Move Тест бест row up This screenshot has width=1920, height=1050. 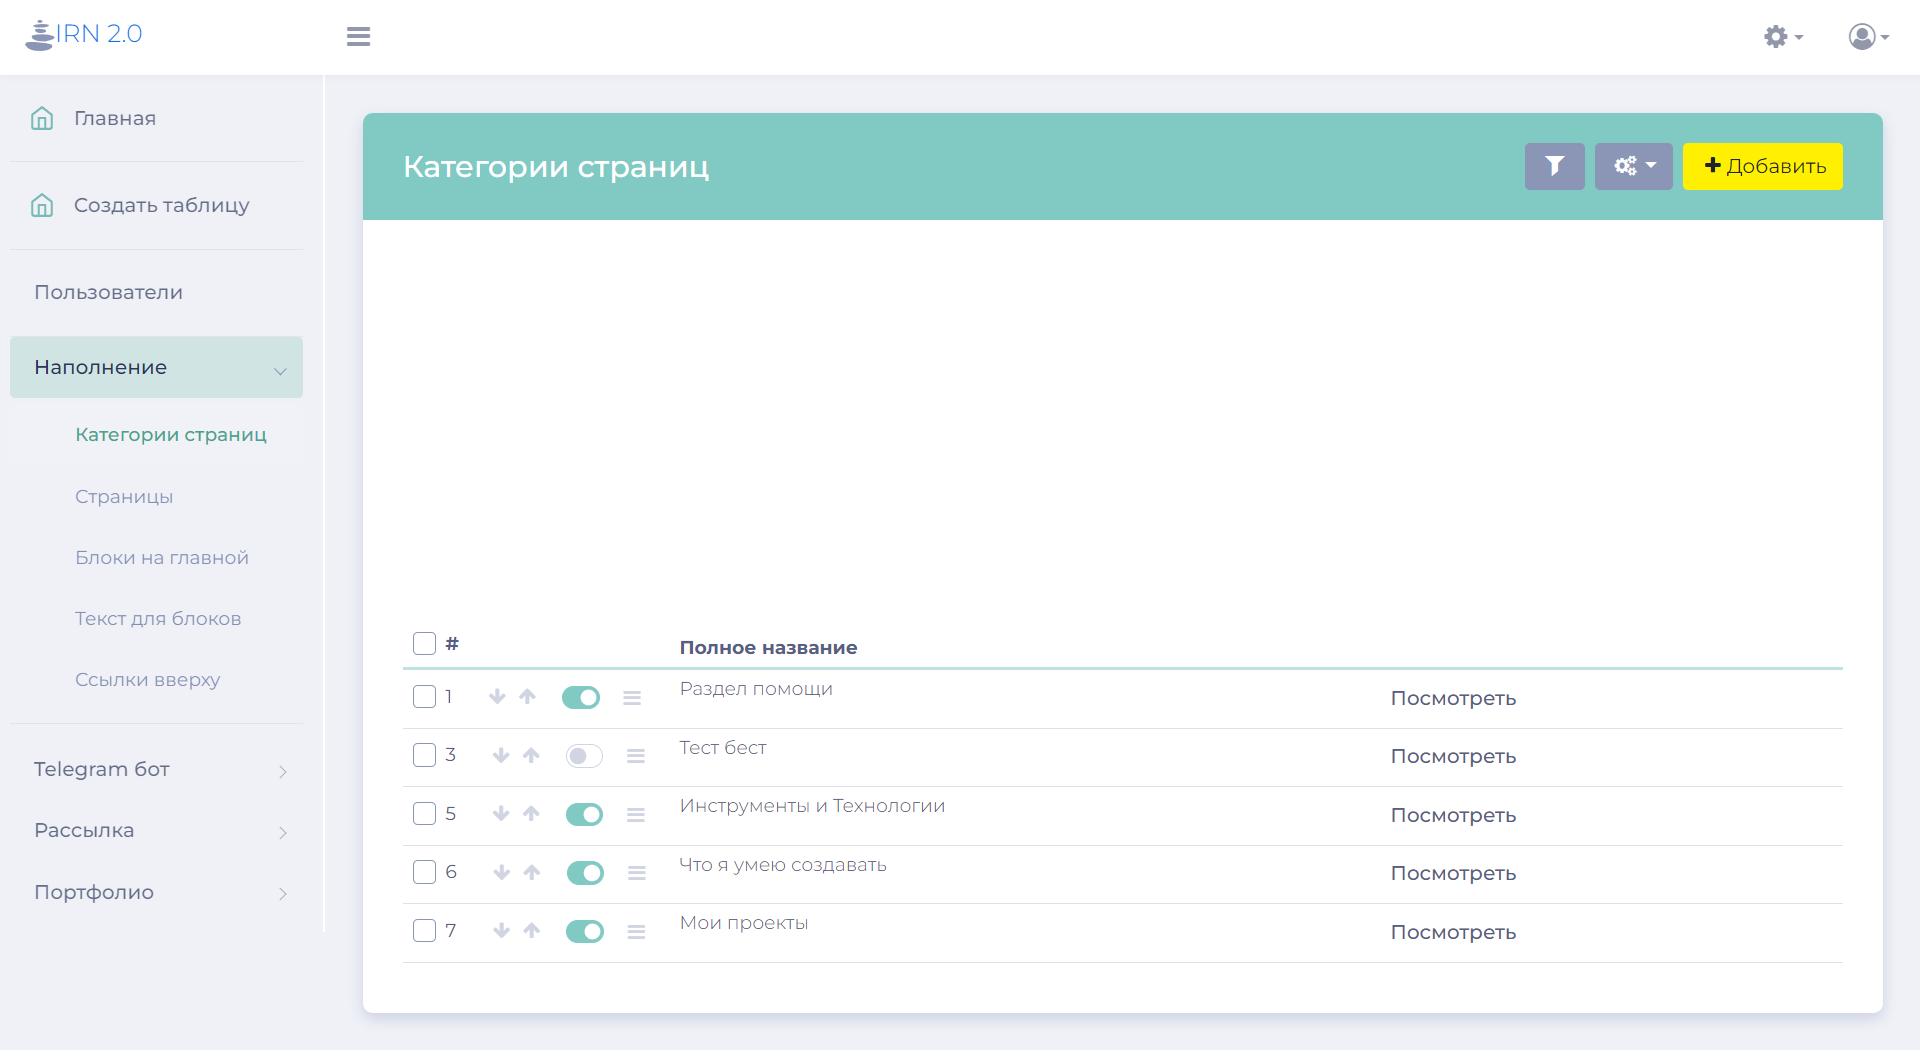tap(531, 755)
